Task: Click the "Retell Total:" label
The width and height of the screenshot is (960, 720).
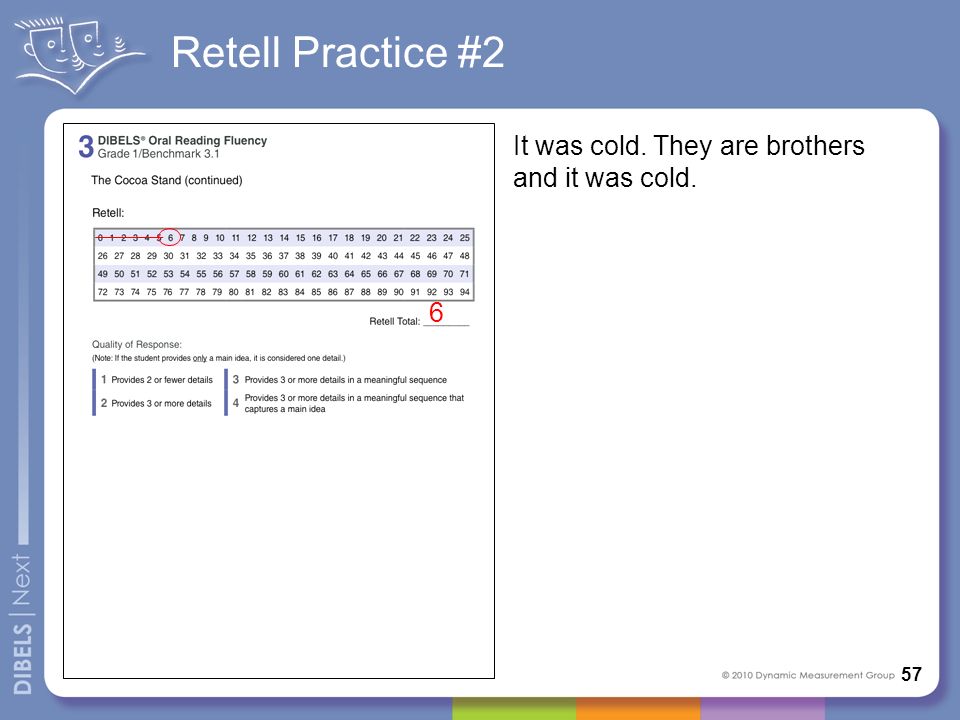Action: (x=394, y=321)
